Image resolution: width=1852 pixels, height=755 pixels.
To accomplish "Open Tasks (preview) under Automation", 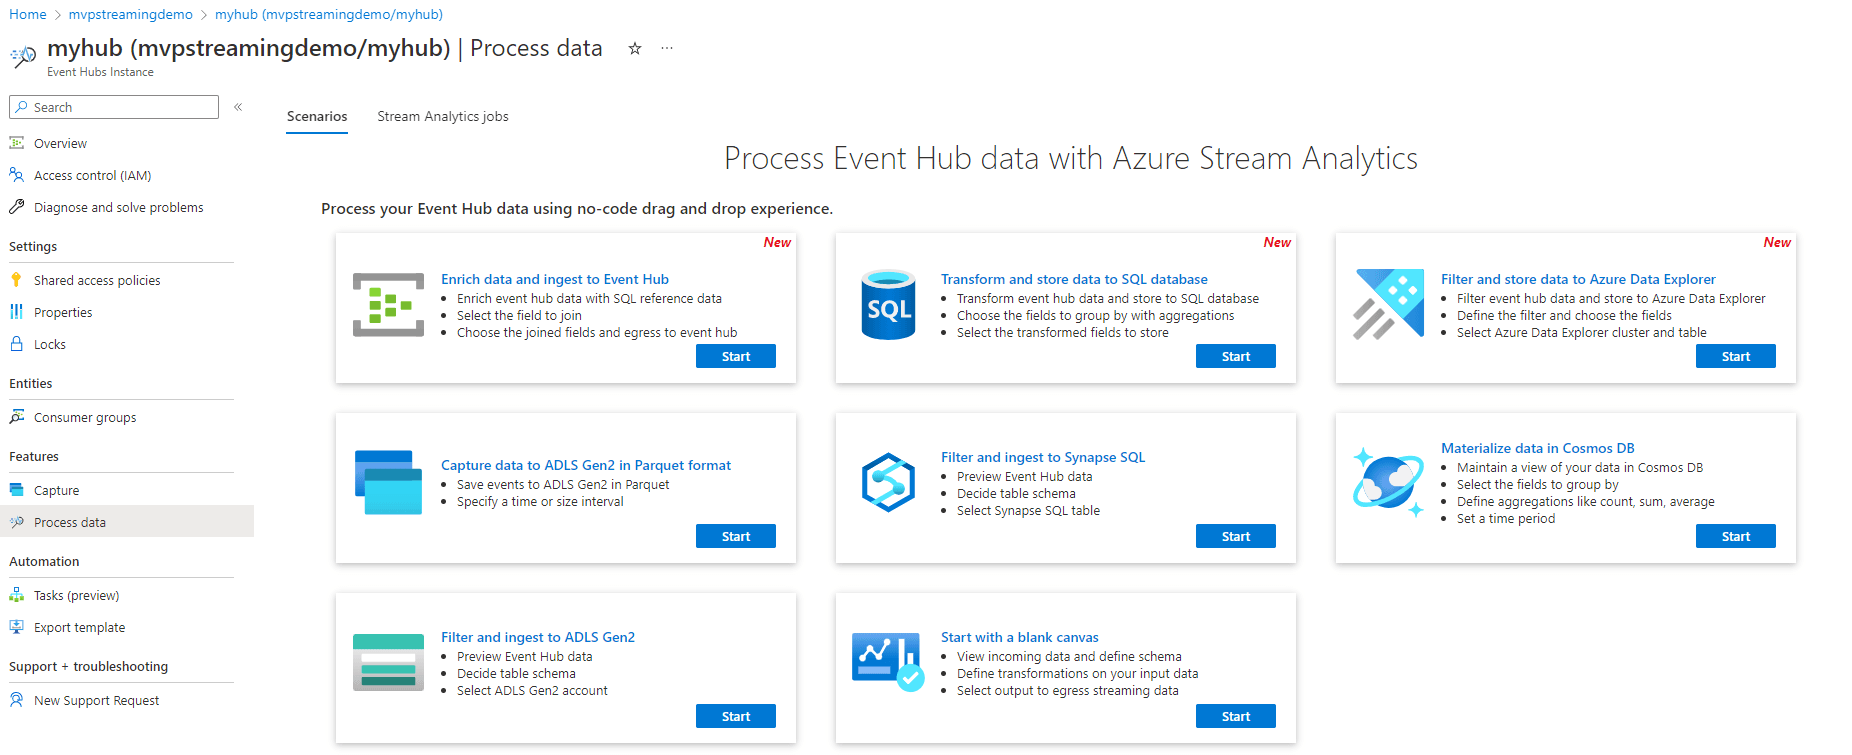I will coord(75,595).
